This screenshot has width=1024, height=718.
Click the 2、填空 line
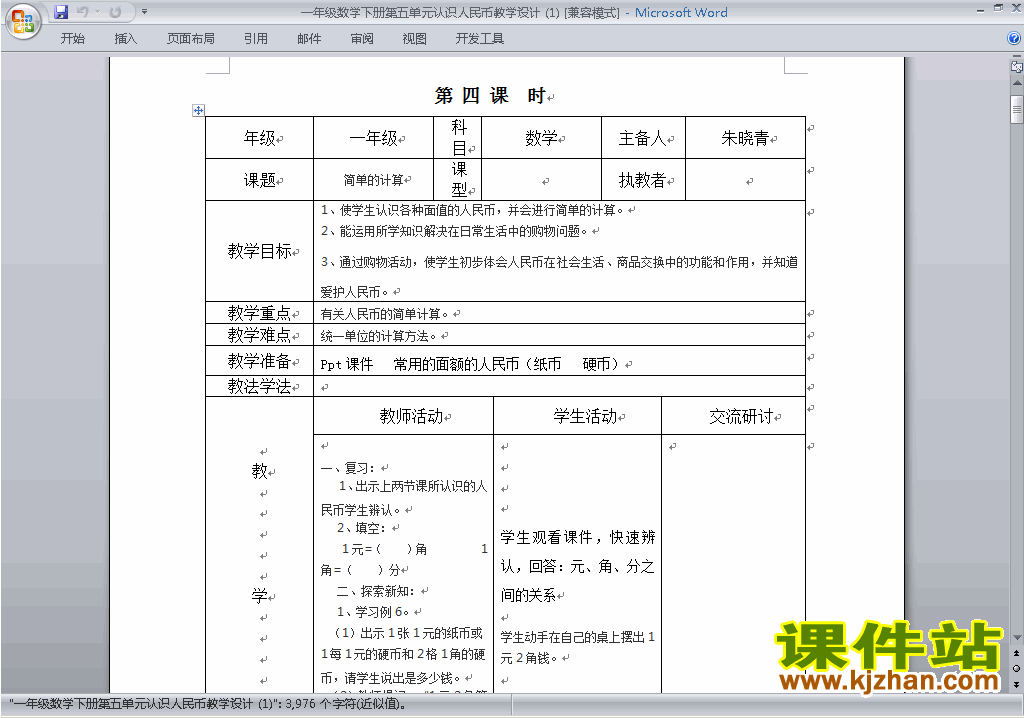pyautogui.click(x=361, y=528)
